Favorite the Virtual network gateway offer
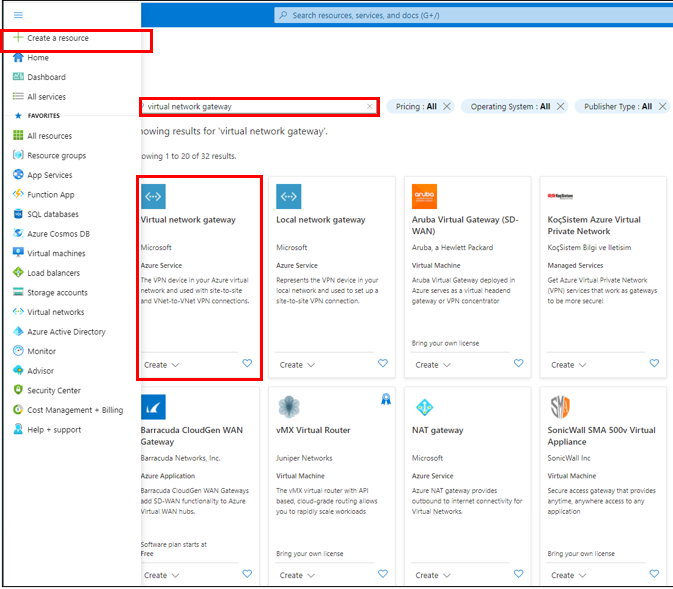673x589 pixels. click(247, 363)
